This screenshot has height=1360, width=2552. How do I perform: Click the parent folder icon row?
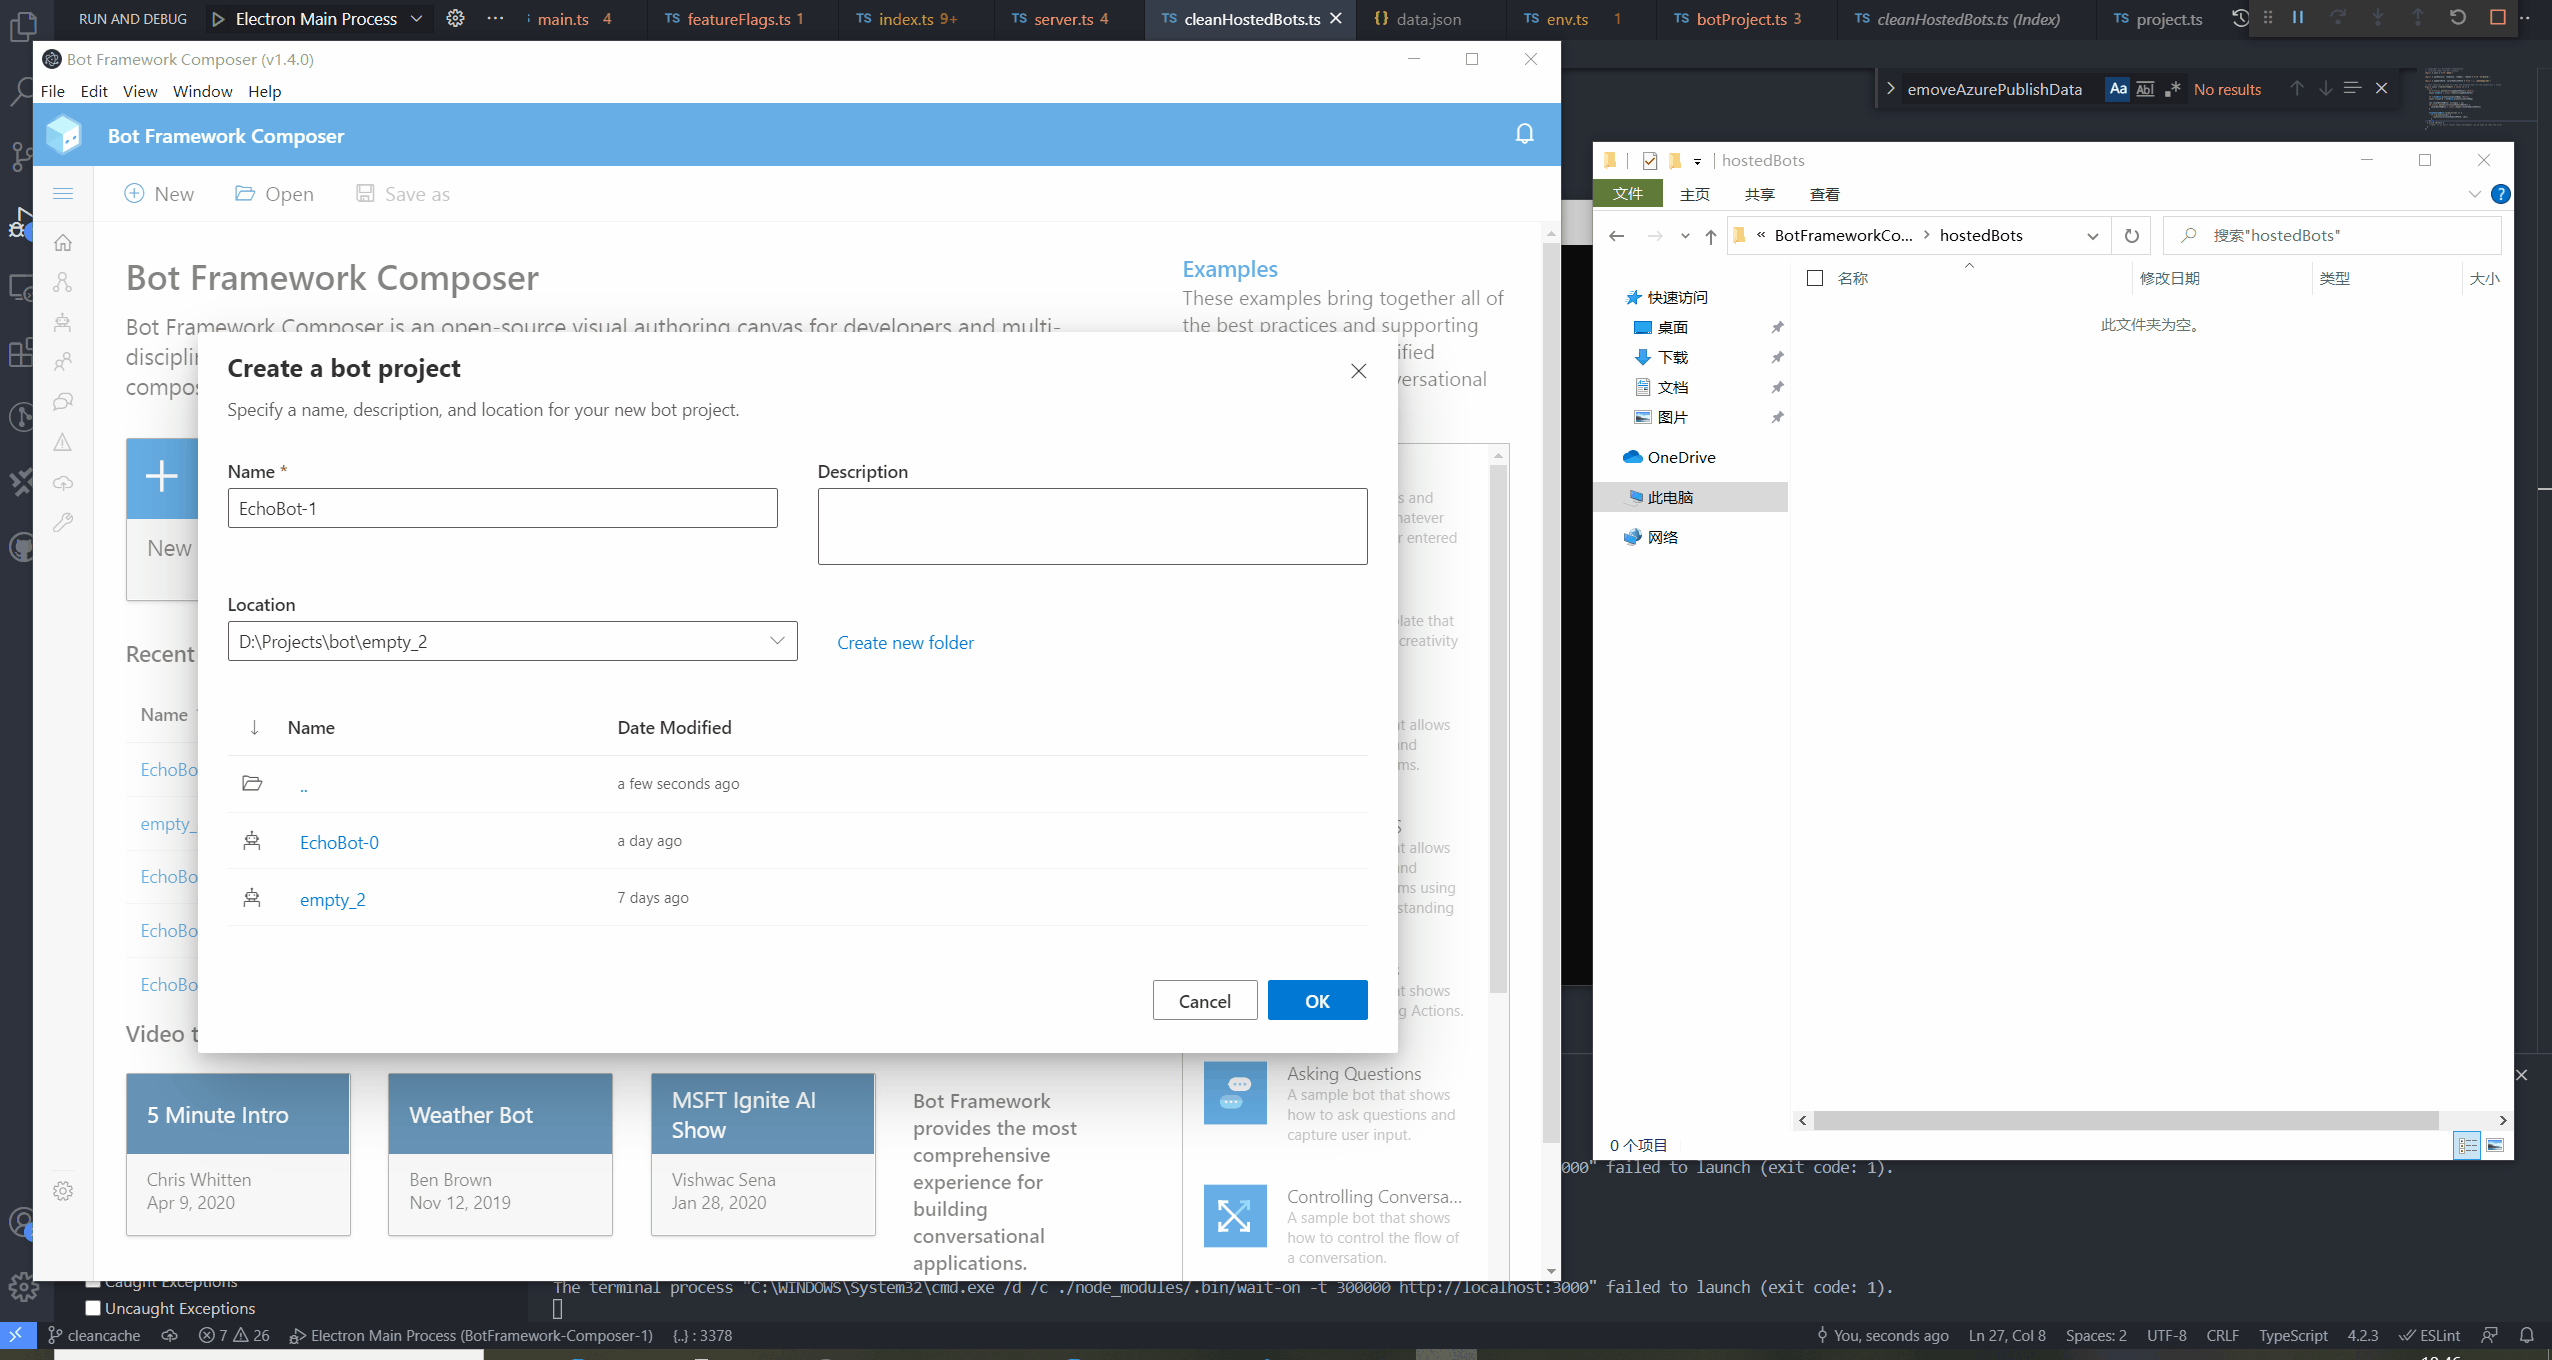point(252,784)
